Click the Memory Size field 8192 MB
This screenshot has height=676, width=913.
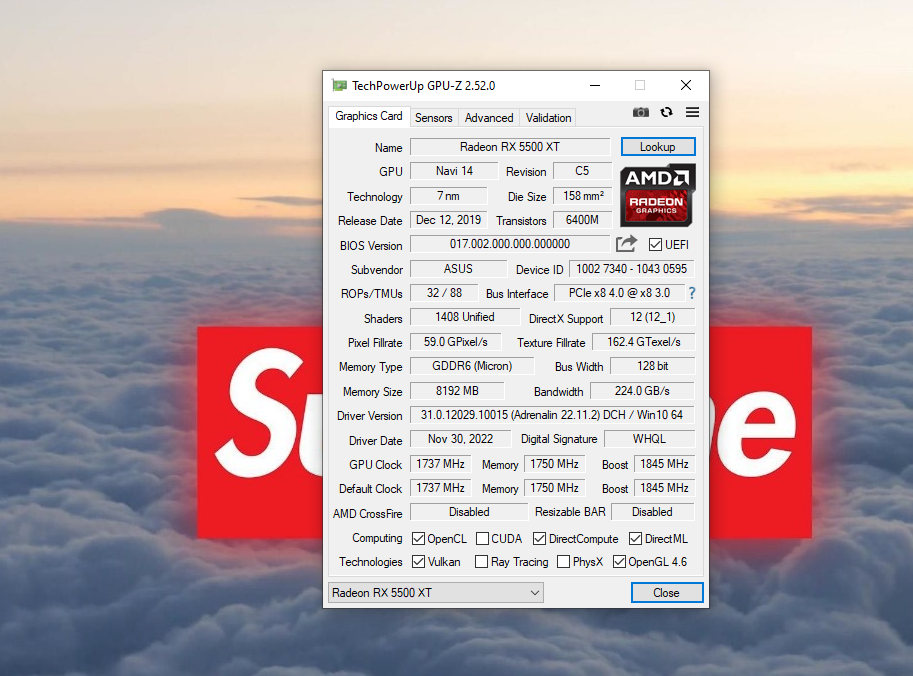457,391
